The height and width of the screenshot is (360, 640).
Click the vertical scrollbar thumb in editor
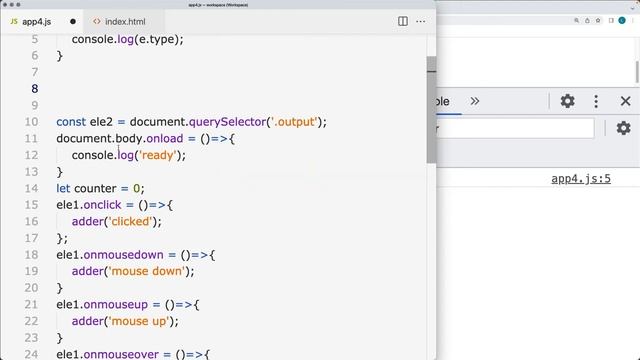(x=431, y=110)
